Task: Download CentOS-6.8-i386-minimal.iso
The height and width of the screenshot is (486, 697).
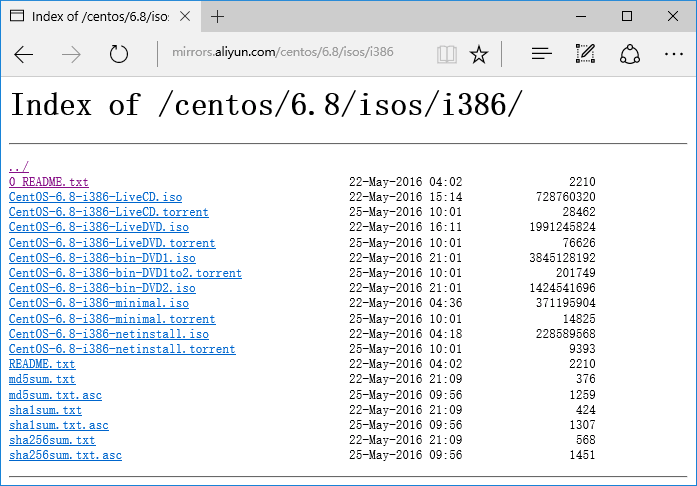Action: 99,303
